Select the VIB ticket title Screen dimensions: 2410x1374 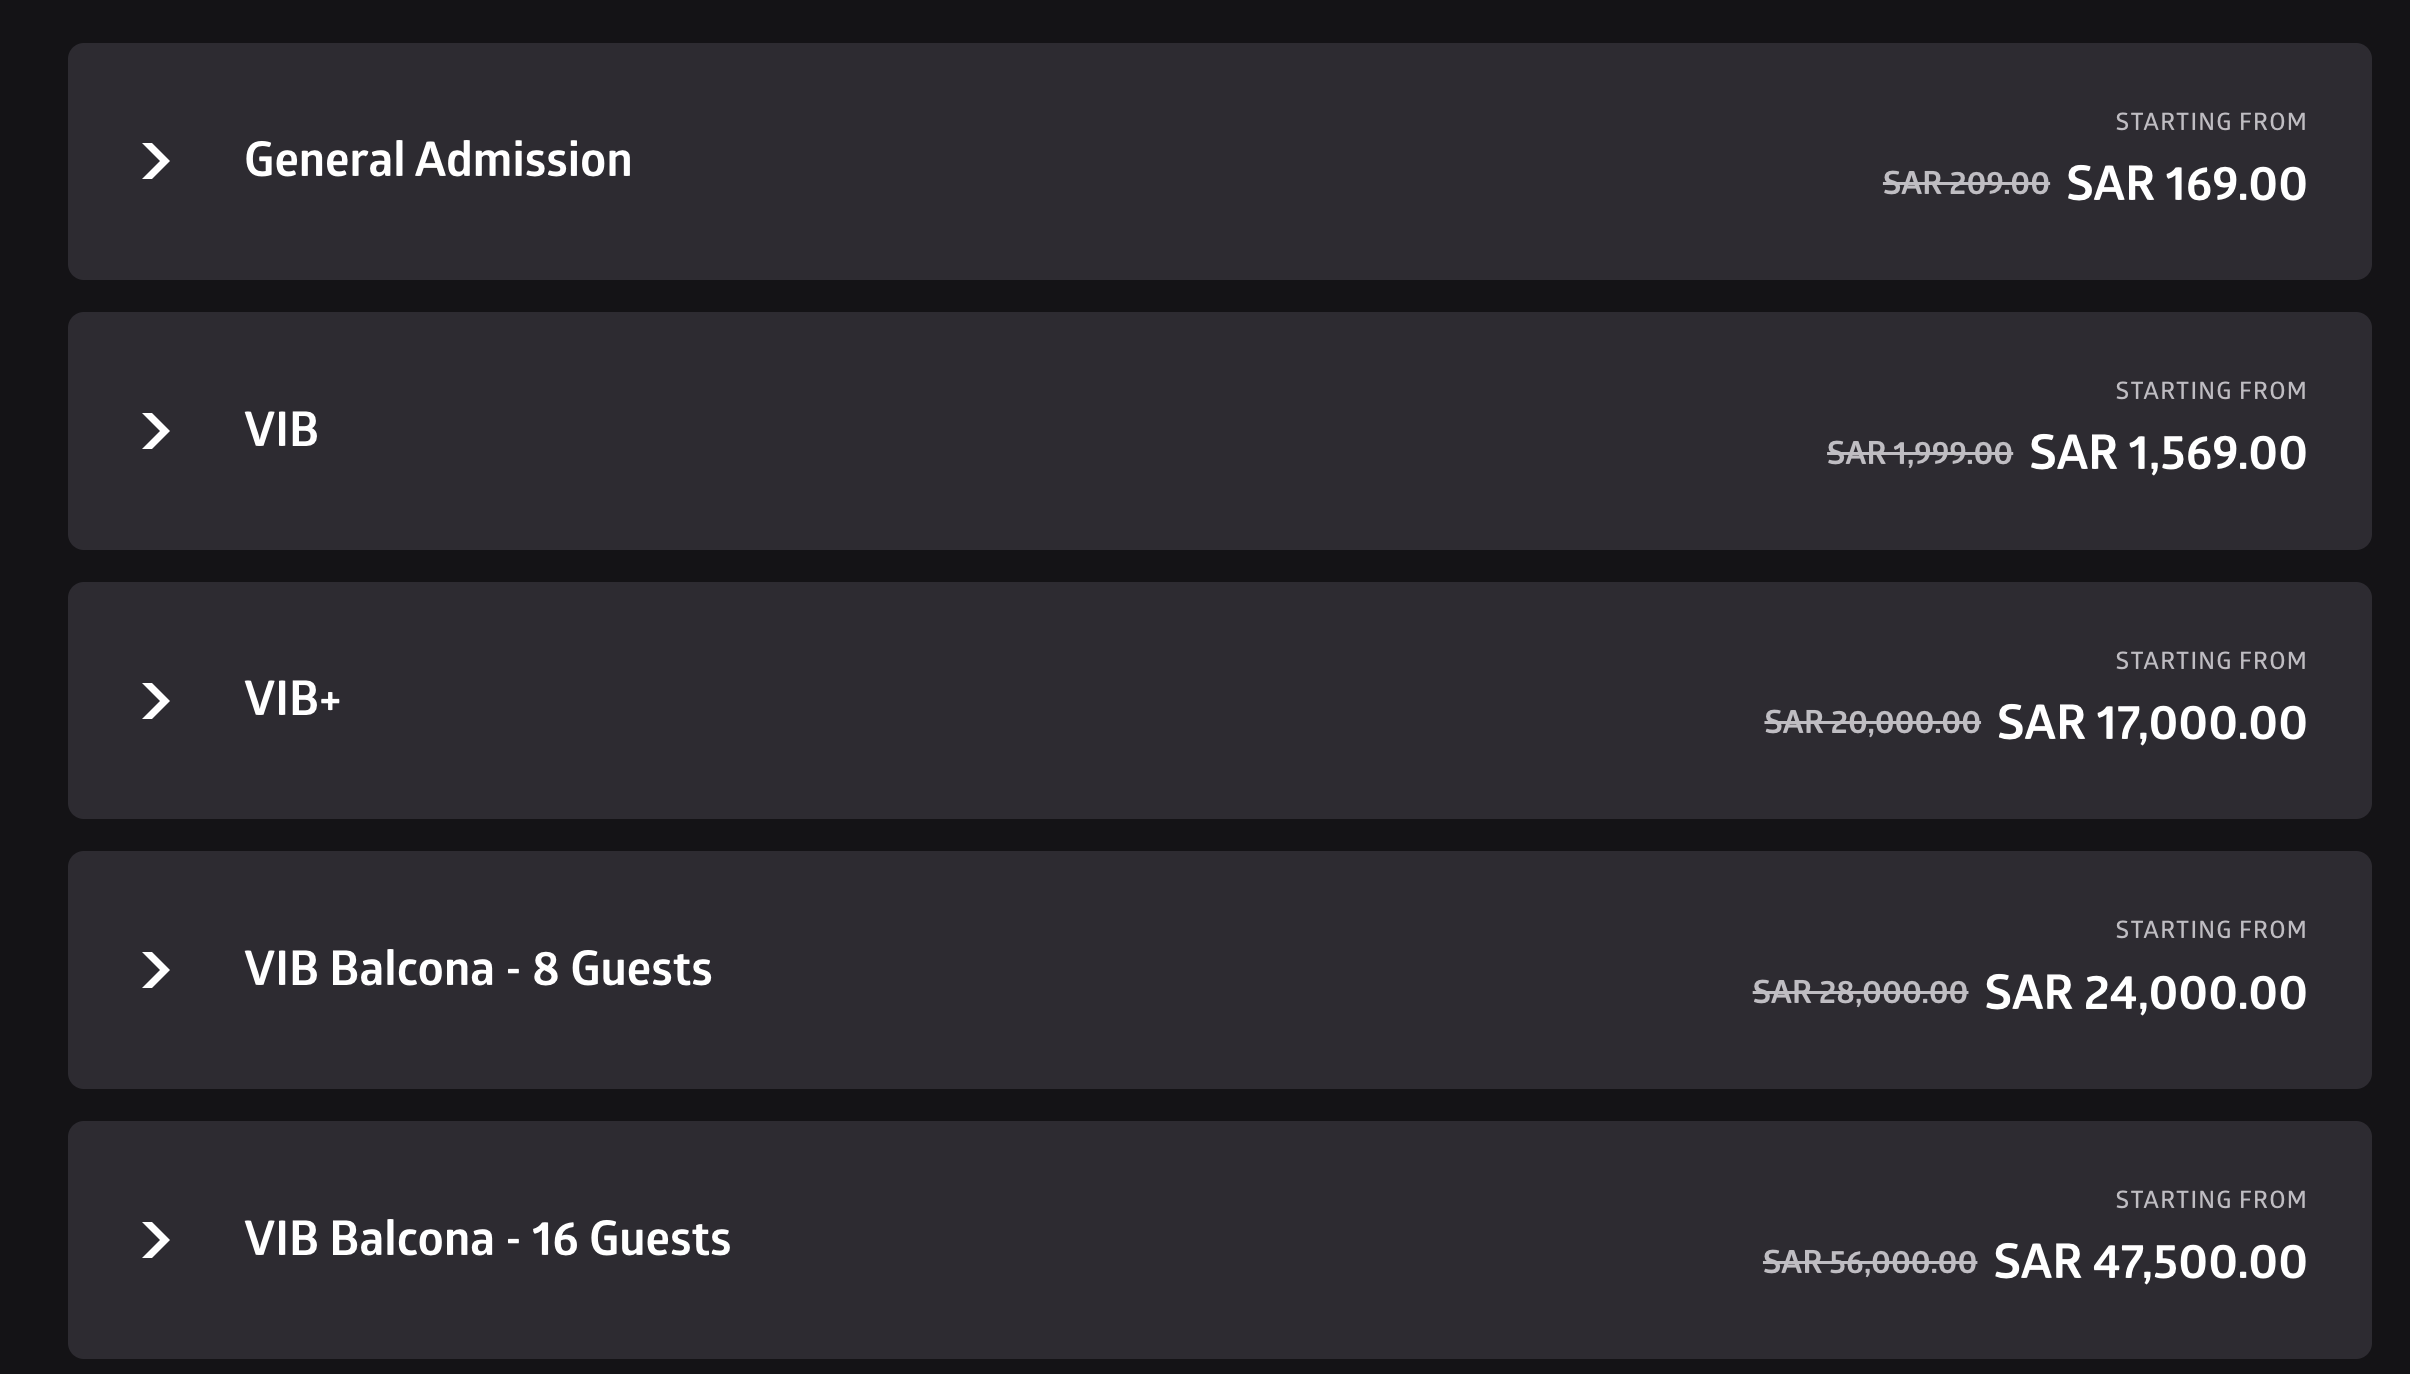(281, 430)
